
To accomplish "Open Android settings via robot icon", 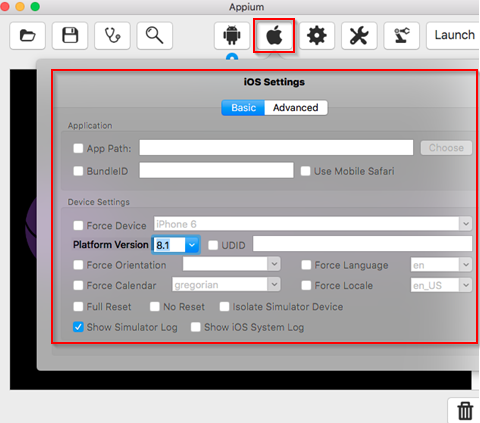I will pos(232,35).
